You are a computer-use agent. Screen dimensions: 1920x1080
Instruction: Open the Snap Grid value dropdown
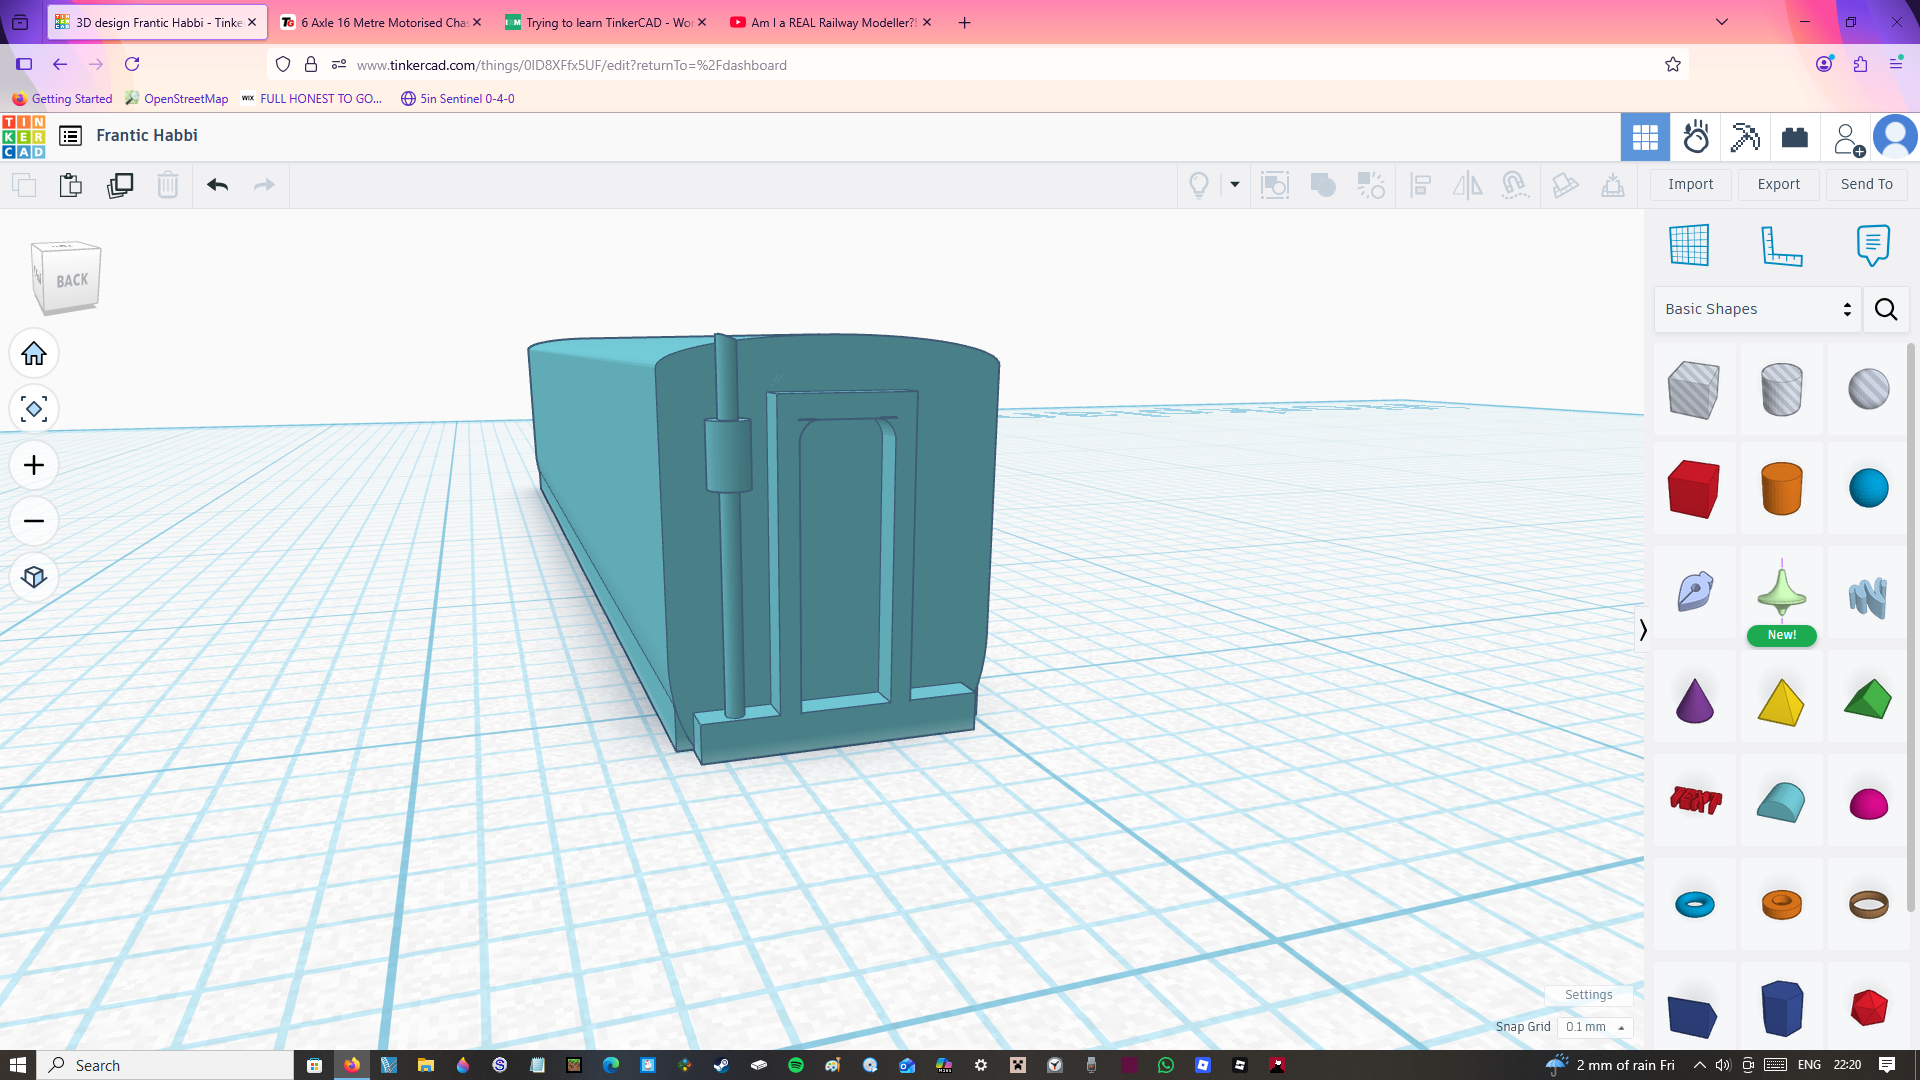tap(1594, 1027)
